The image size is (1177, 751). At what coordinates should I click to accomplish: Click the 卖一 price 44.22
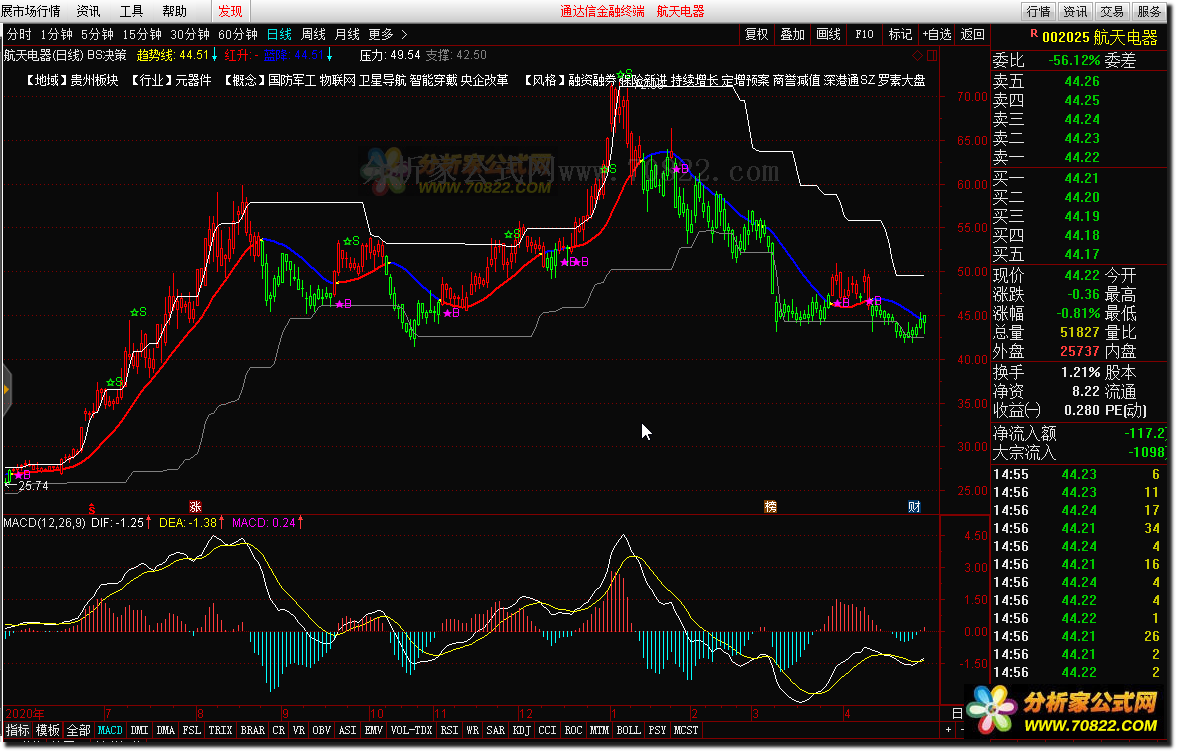click(x=1082, y=157)
